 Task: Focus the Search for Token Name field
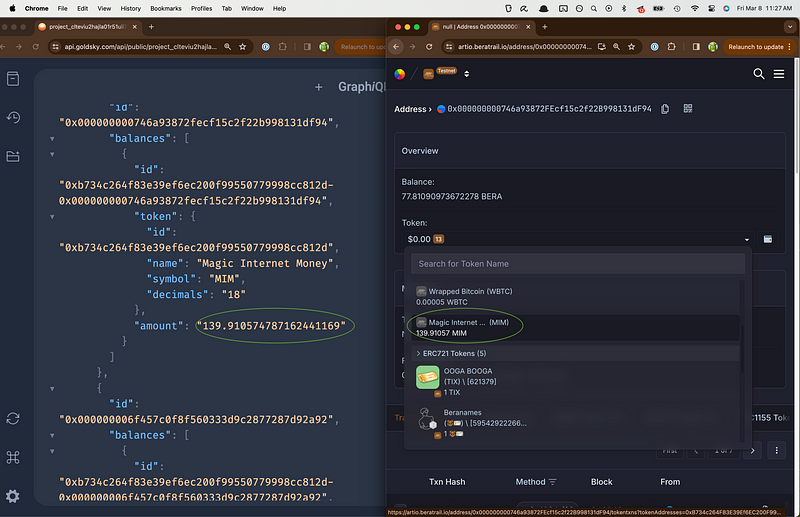coord(578,264)
